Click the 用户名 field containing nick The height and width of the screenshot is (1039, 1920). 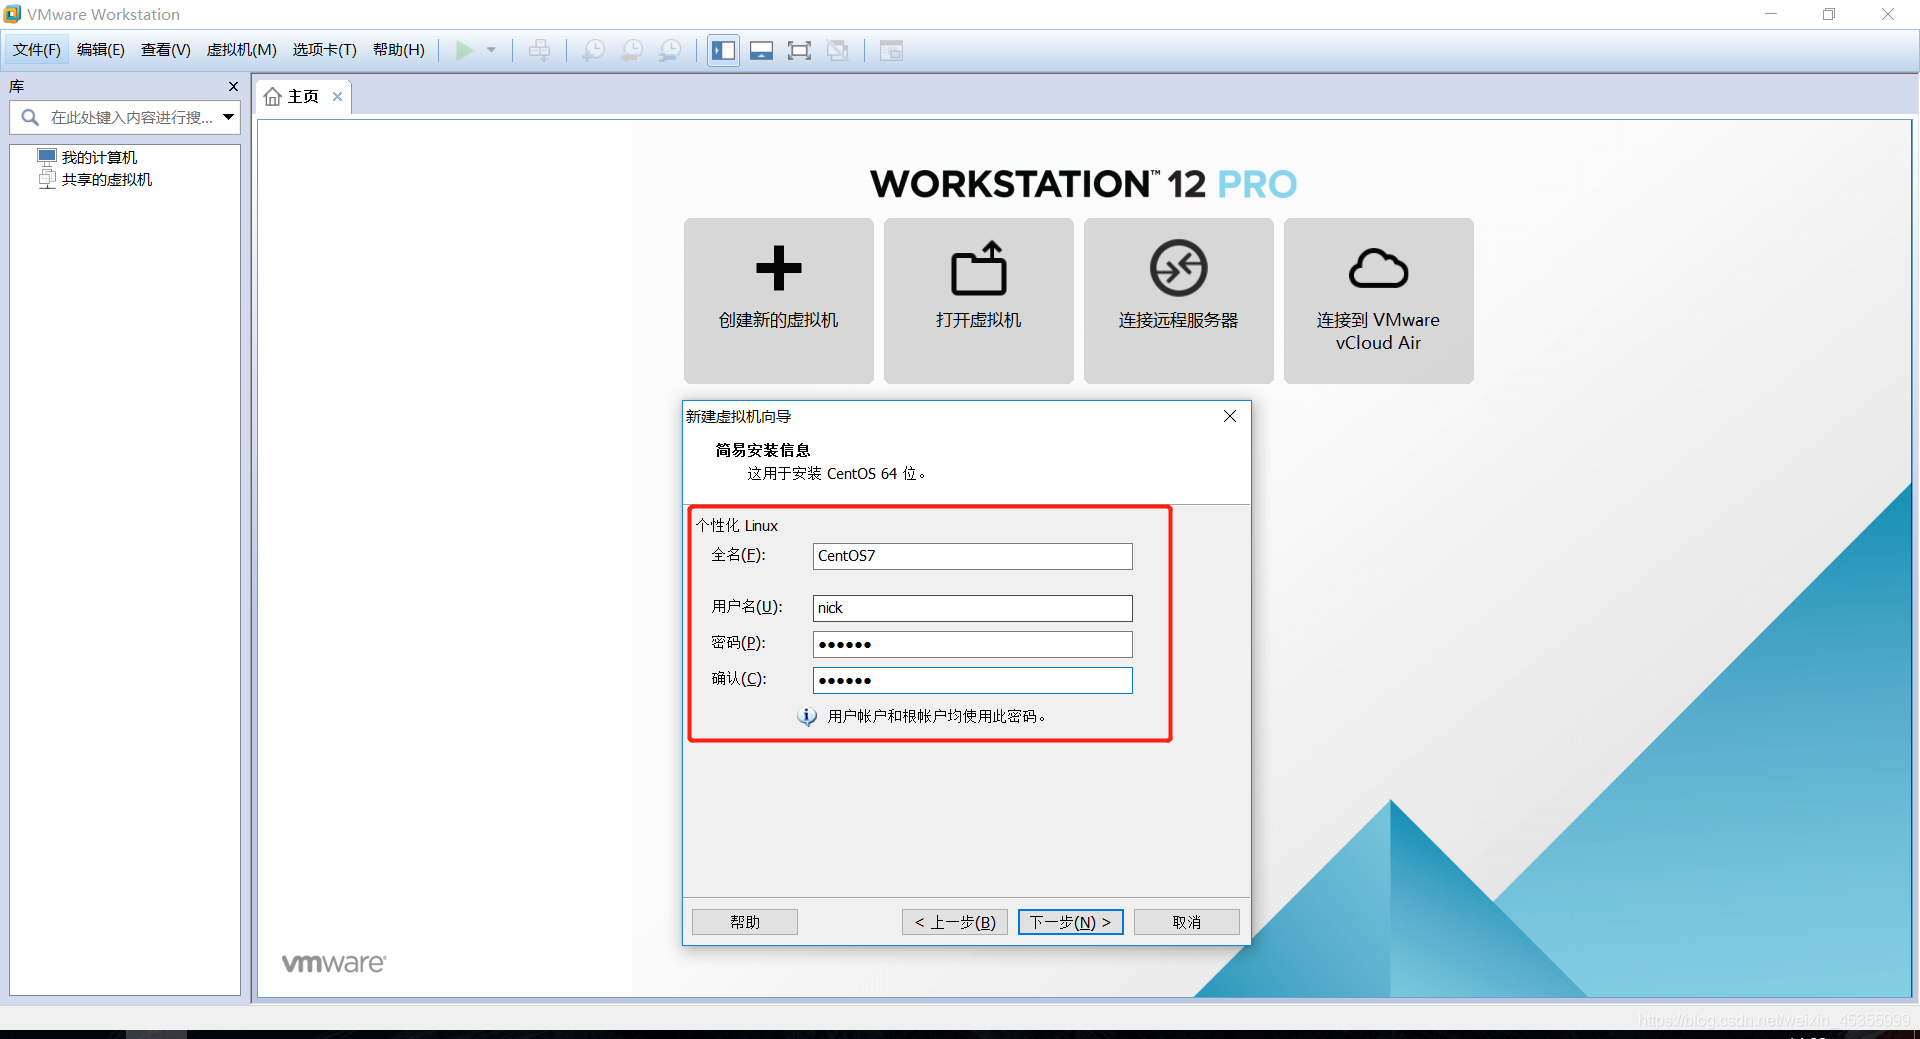pyautogui.click(x=972, y=608)
